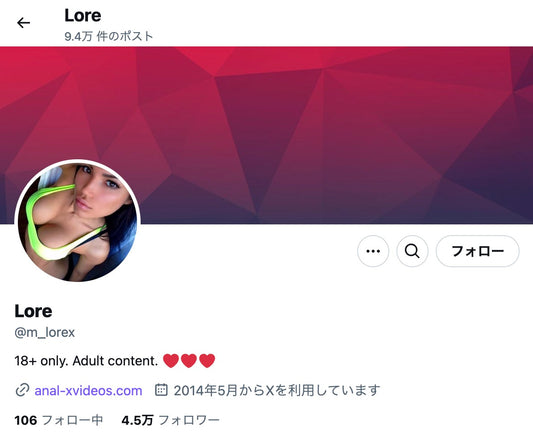Click the last red heart emoji in the bio
Viewport: 533px width, 439px height.
207,361
